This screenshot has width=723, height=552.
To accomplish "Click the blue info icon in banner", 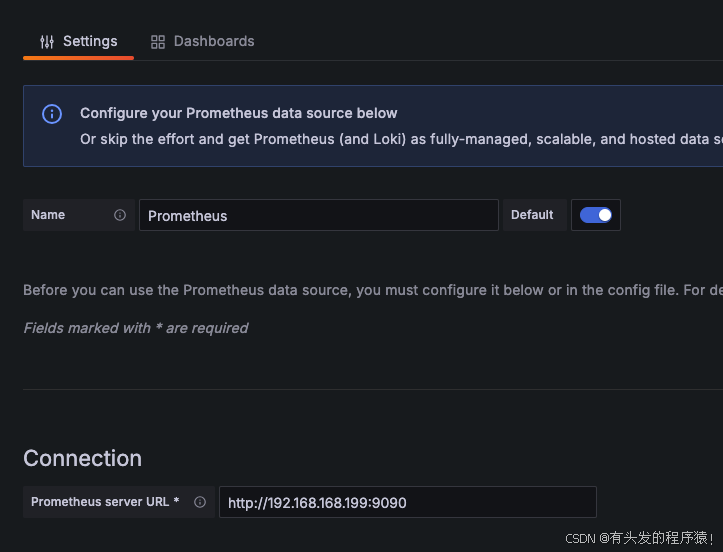I will tap(52, 114).
